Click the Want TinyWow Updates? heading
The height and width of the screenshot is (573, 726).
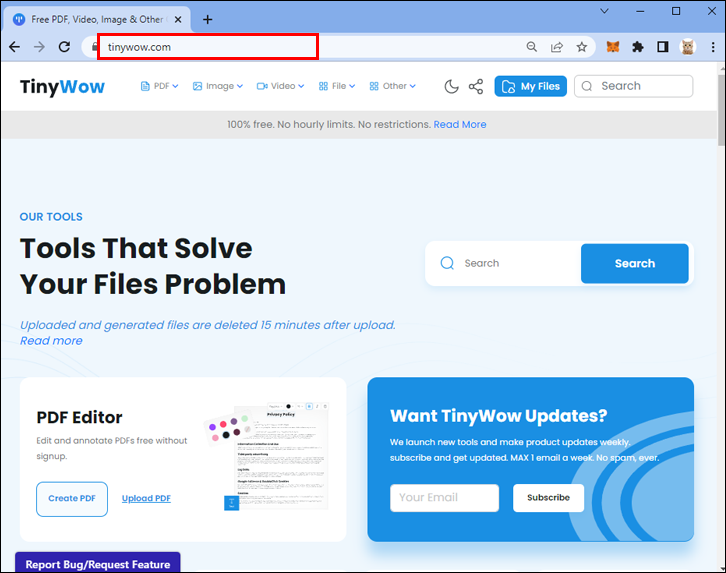pos(498,416)
